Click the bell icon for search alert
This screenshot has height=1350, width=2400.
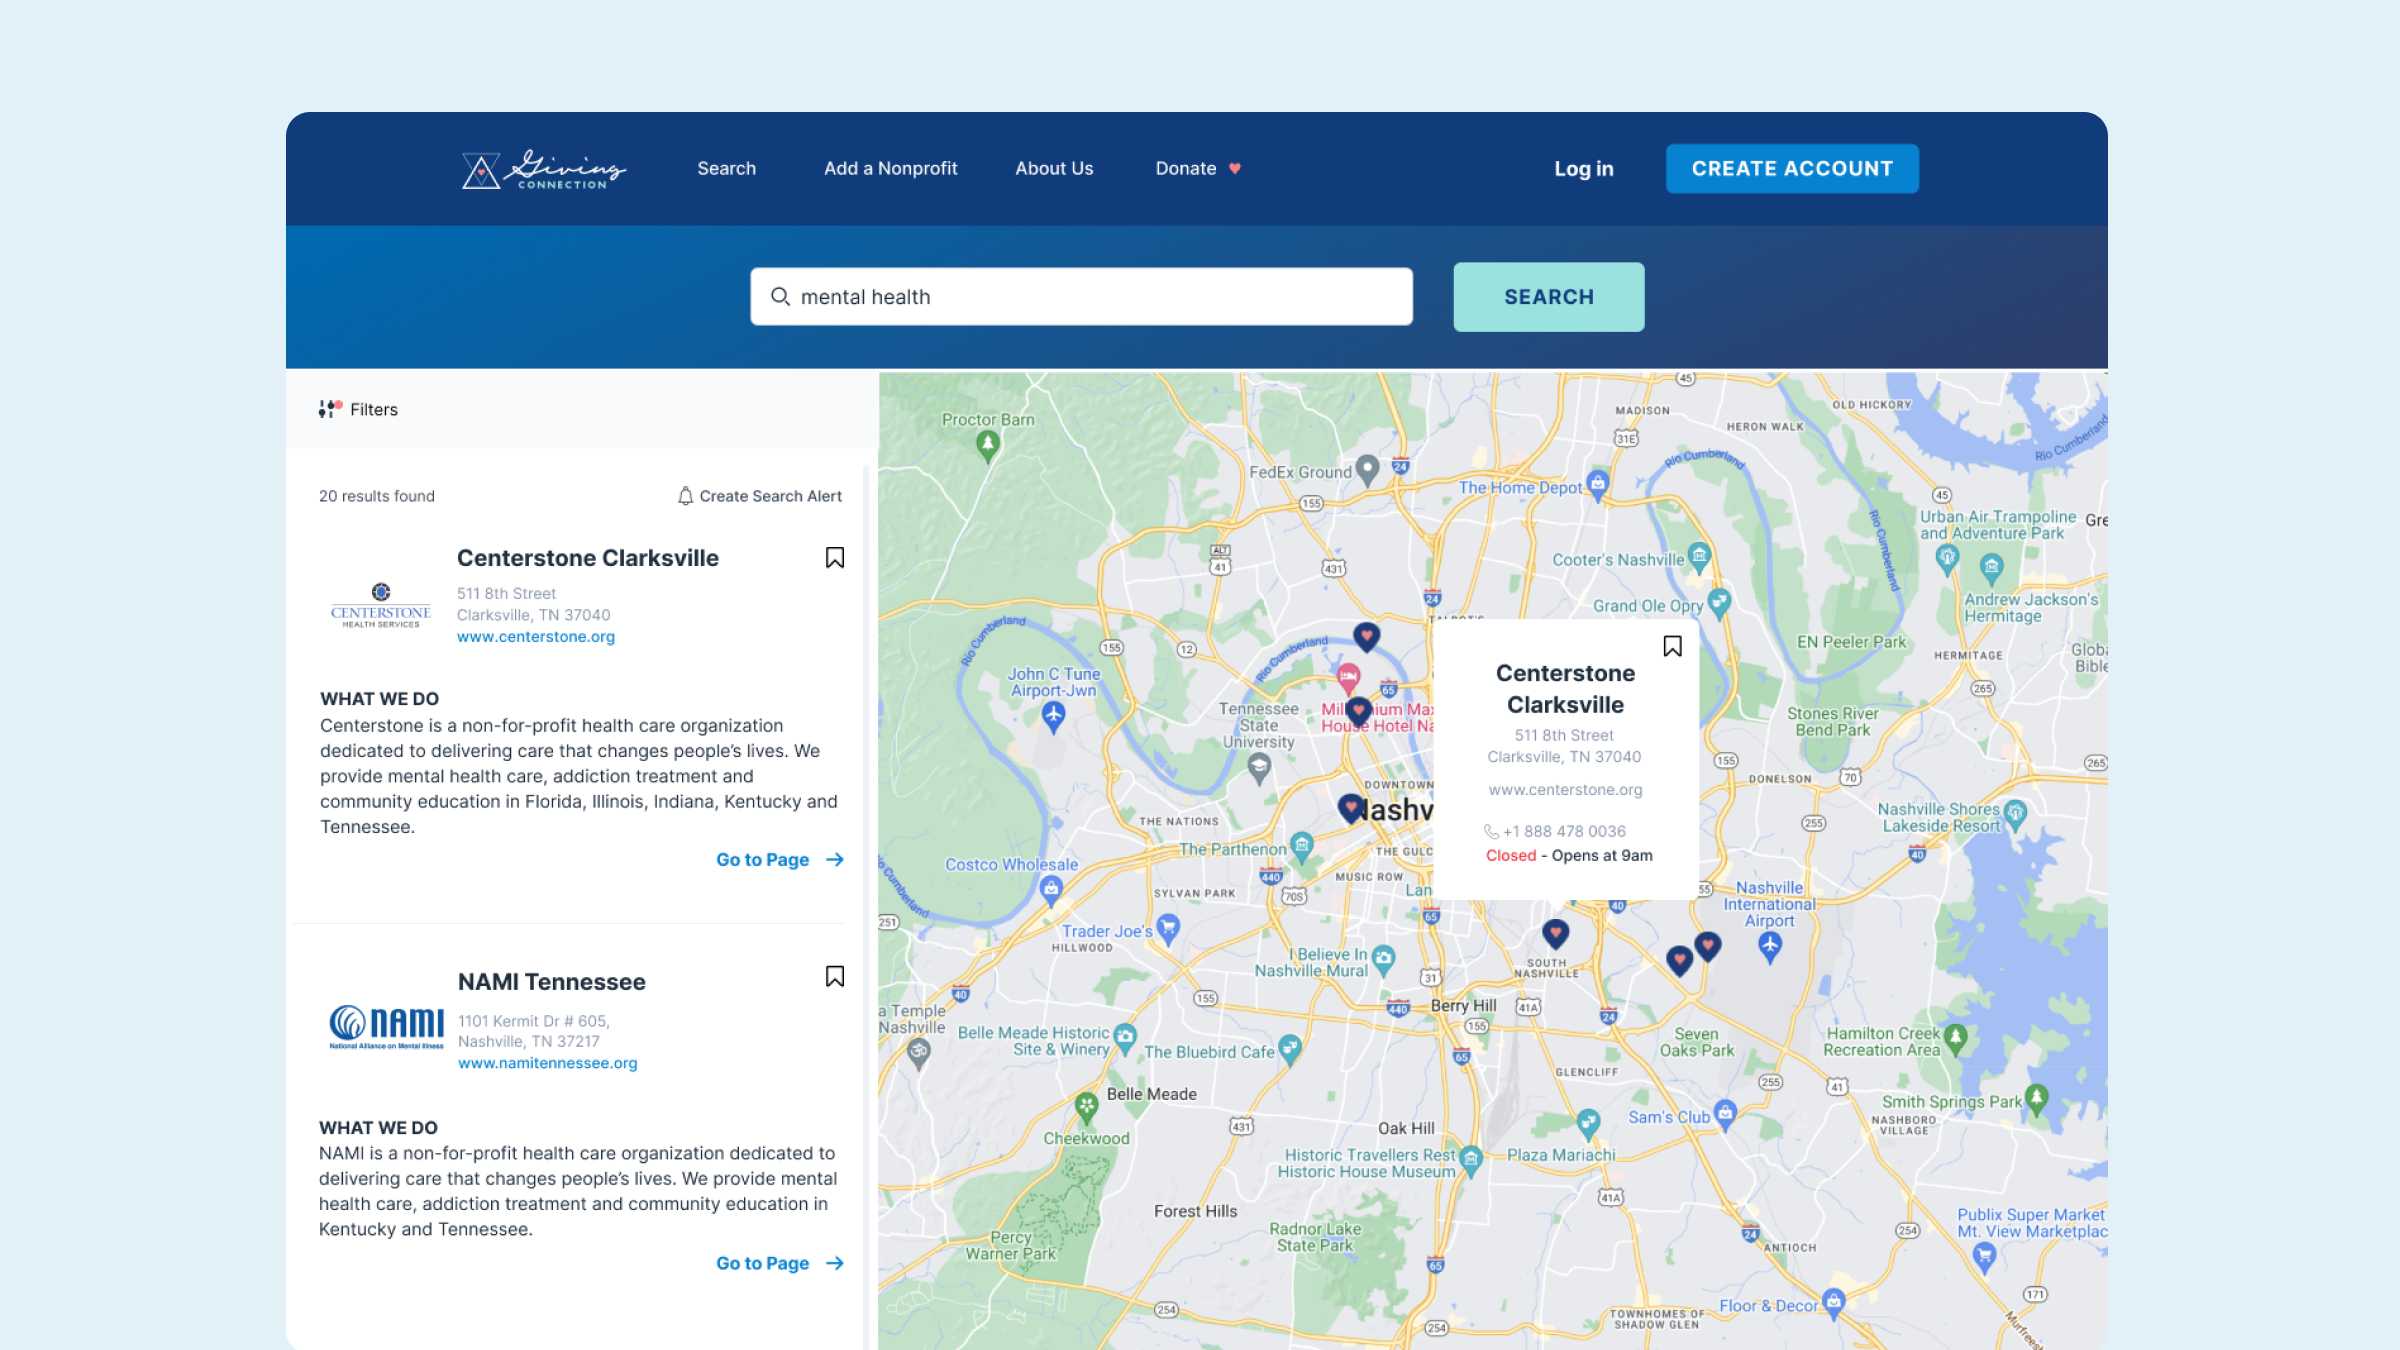point(685,496)
